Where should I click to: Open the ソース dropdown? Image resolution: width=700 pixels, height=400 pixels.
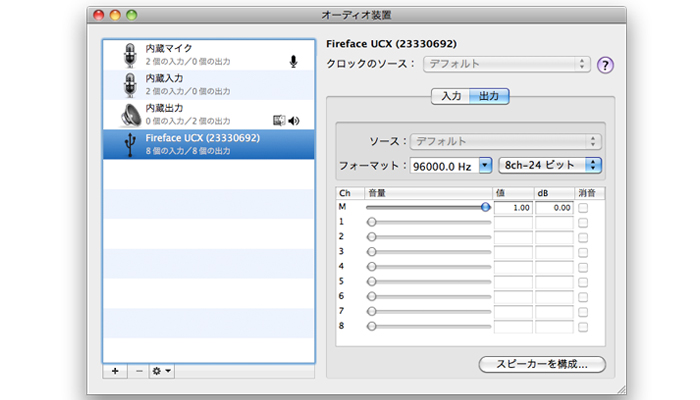point(506,142)
